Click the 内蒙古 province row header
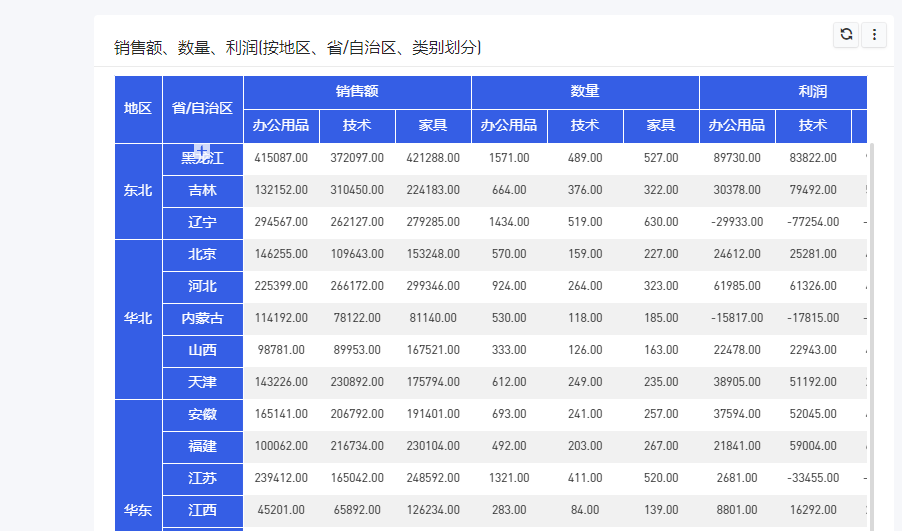This screenshot has height=531, width=902. [x=202, y=319]
